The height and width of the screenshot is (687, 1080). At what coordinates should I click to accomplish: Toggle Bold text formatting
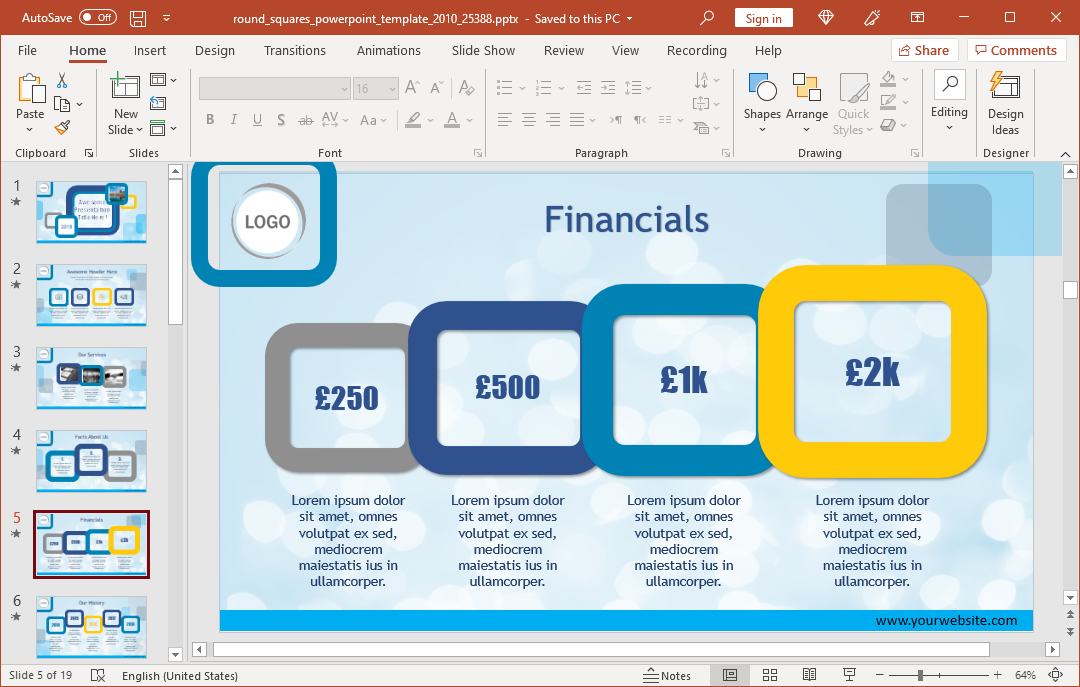click(x=210, y=120)
